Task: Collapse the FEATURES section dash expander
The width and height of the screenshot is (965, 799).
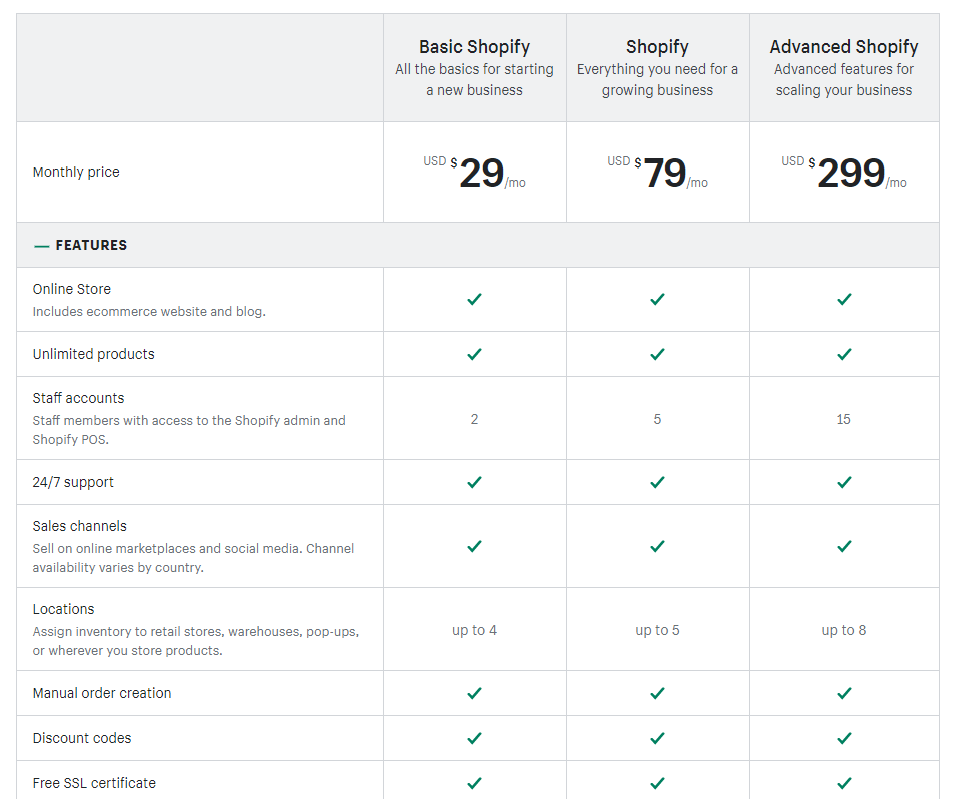Action: (41, 246)
